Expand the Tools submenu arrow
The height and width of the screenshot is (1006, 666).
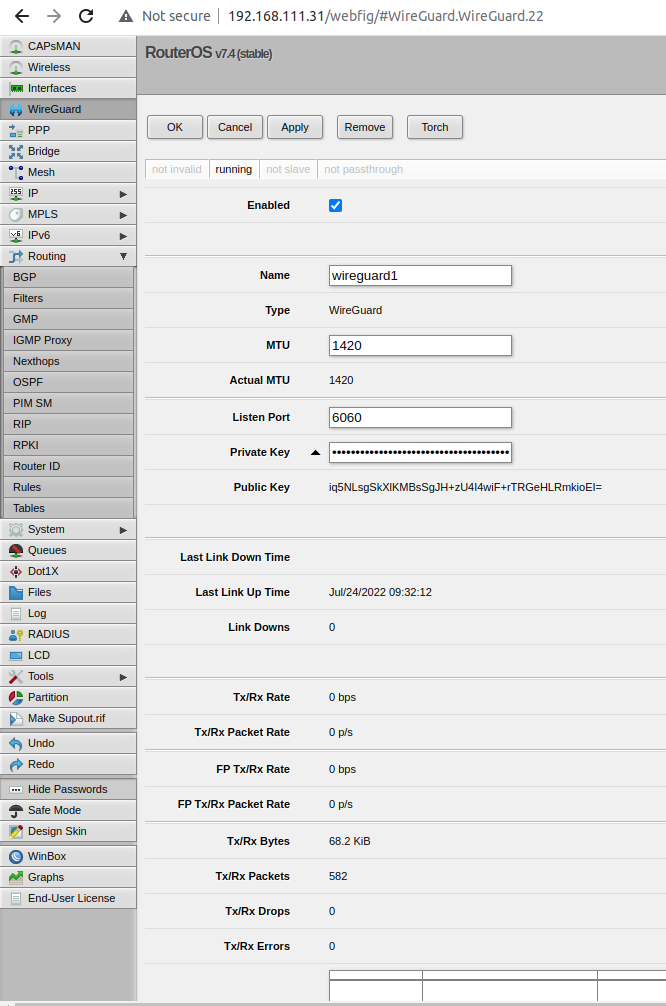click(123, 677)
